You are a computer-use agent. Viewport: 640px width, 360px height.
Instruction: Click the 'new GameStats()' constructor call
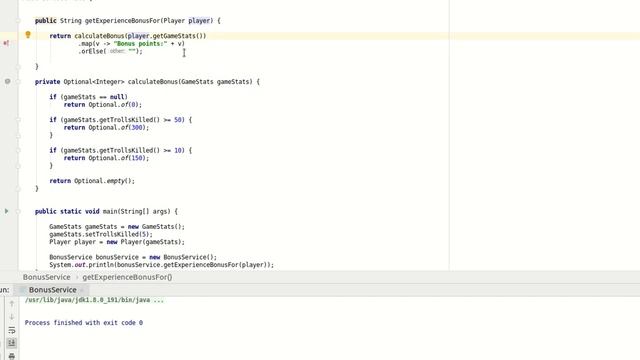click(154, 227)
